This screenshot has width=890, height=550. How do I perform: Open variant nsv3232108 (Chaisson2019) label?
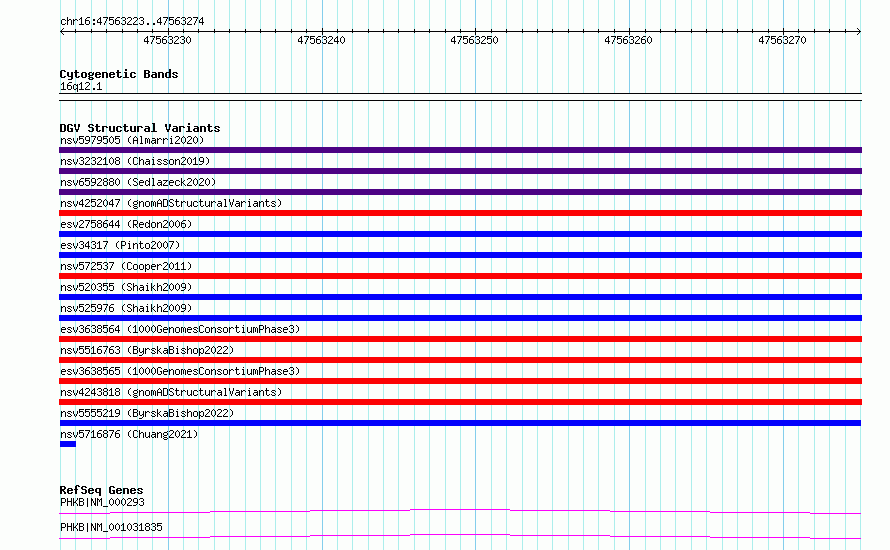tap(135, 161)
